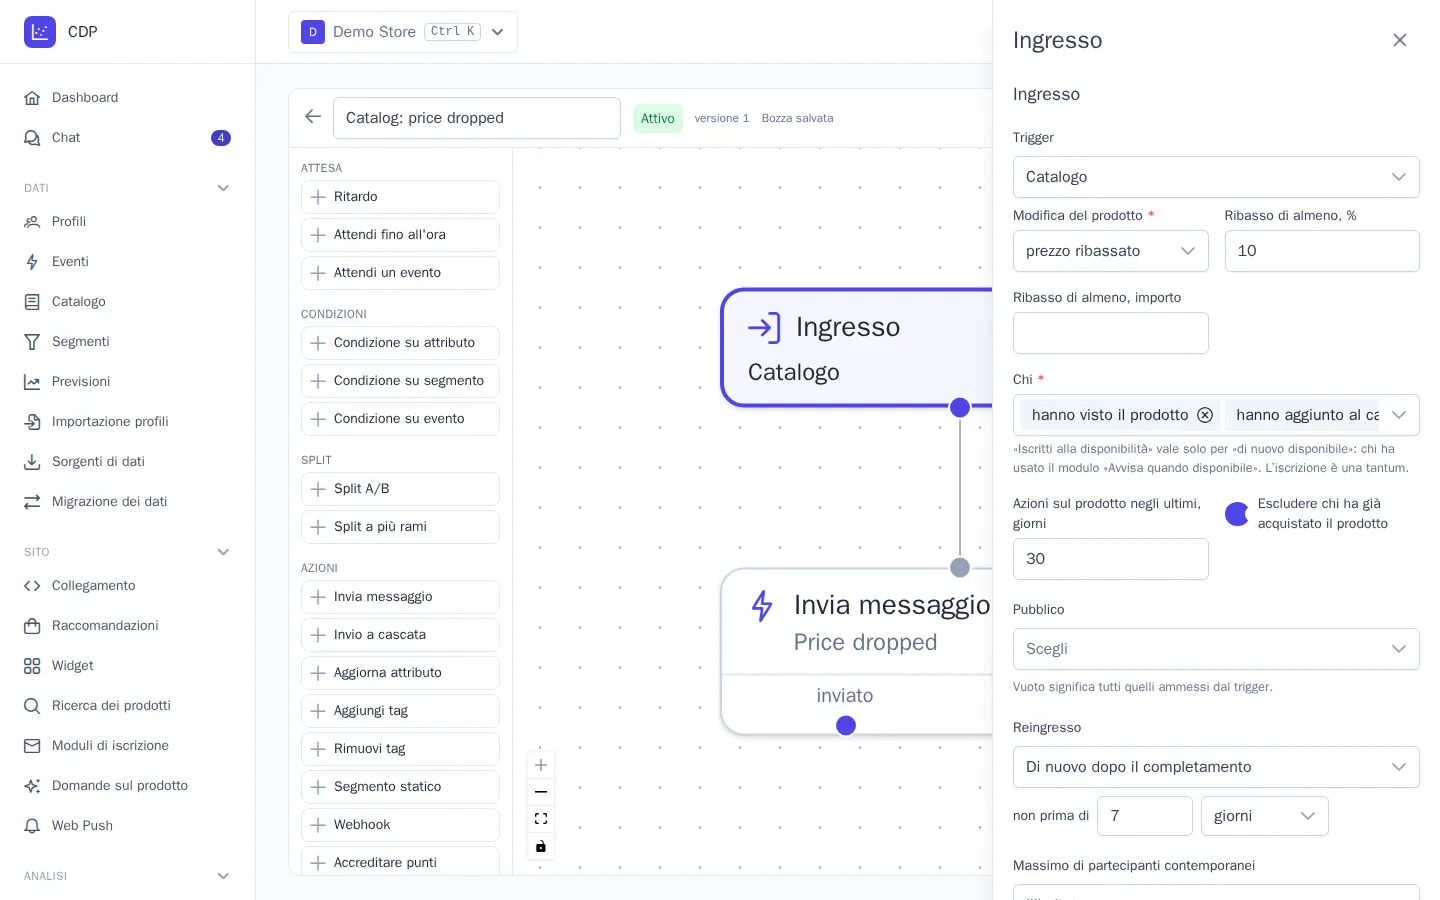Click the Ricerca dei prodotti magnifier icon

coord(32,706)
